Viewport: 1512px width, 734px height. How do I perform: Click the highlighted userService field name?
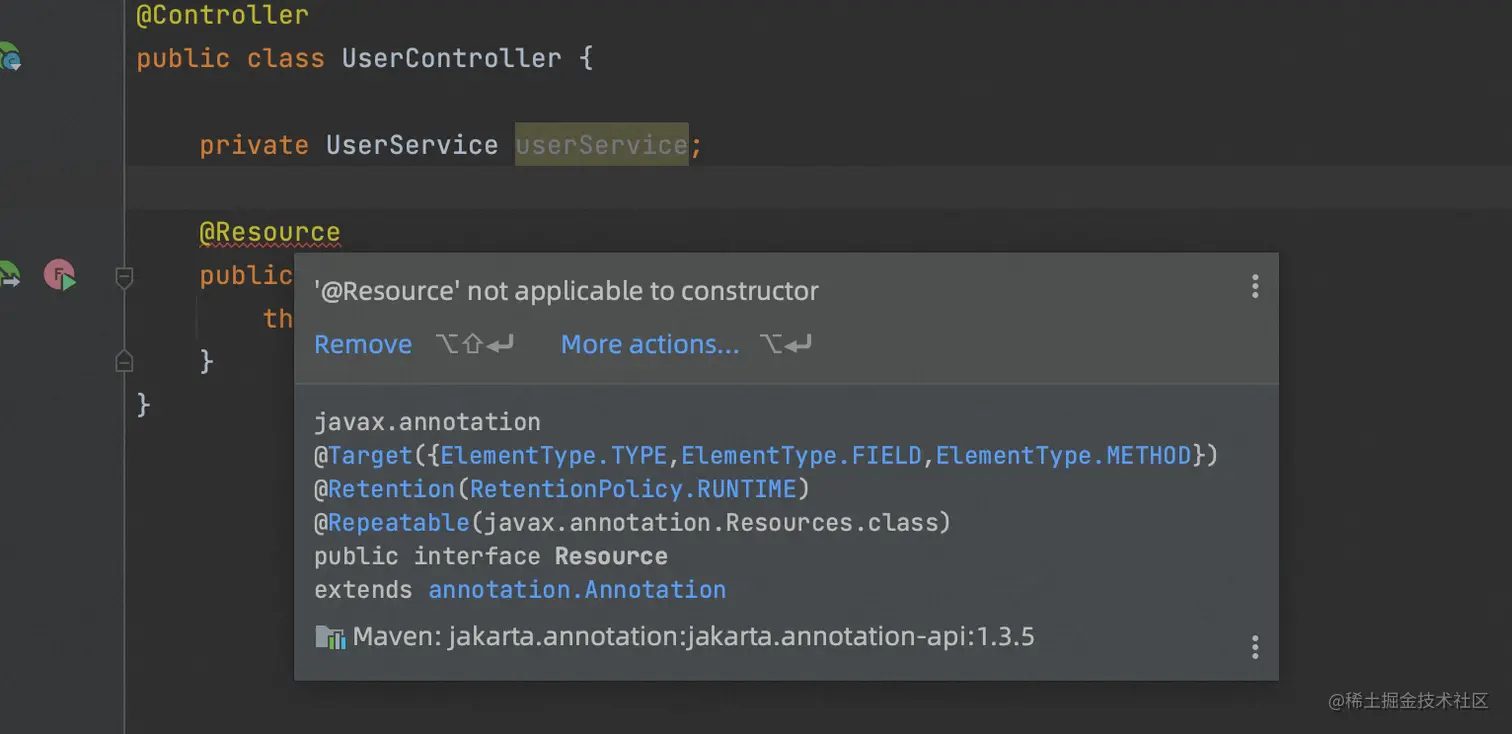(601, 145)
